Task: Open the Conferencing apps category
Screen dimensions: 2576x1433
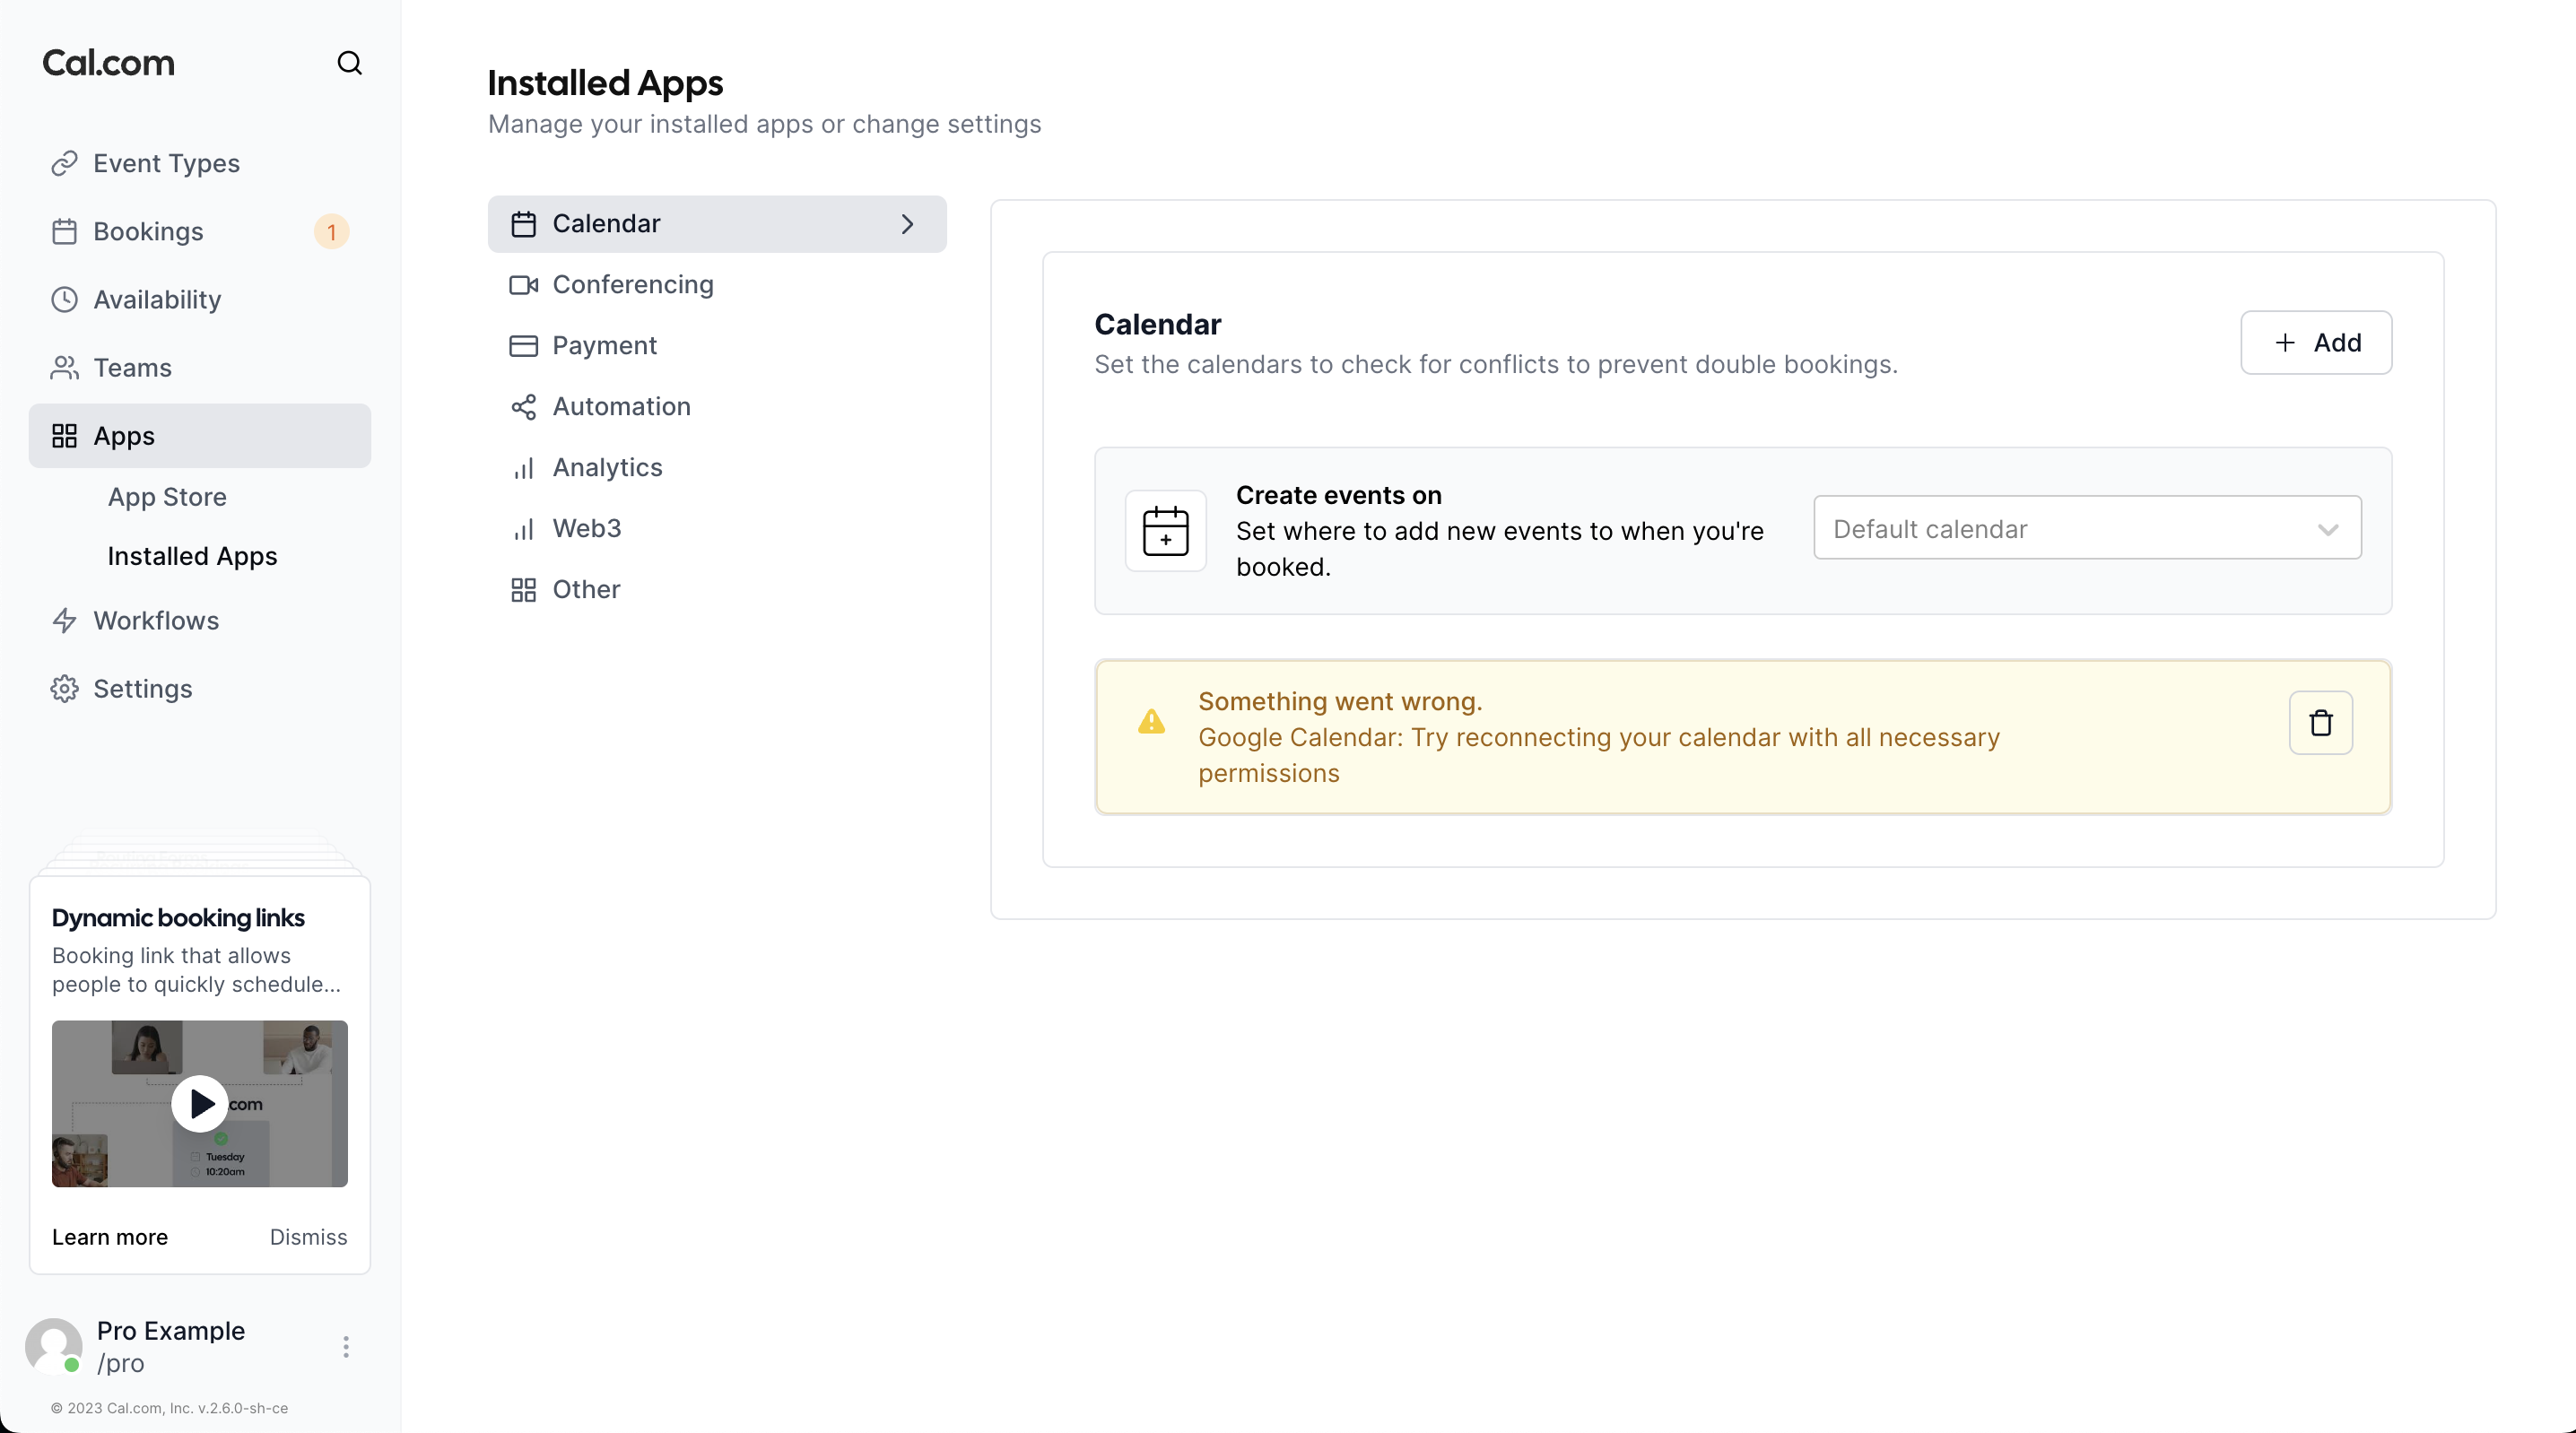Action: coord(632,285)
